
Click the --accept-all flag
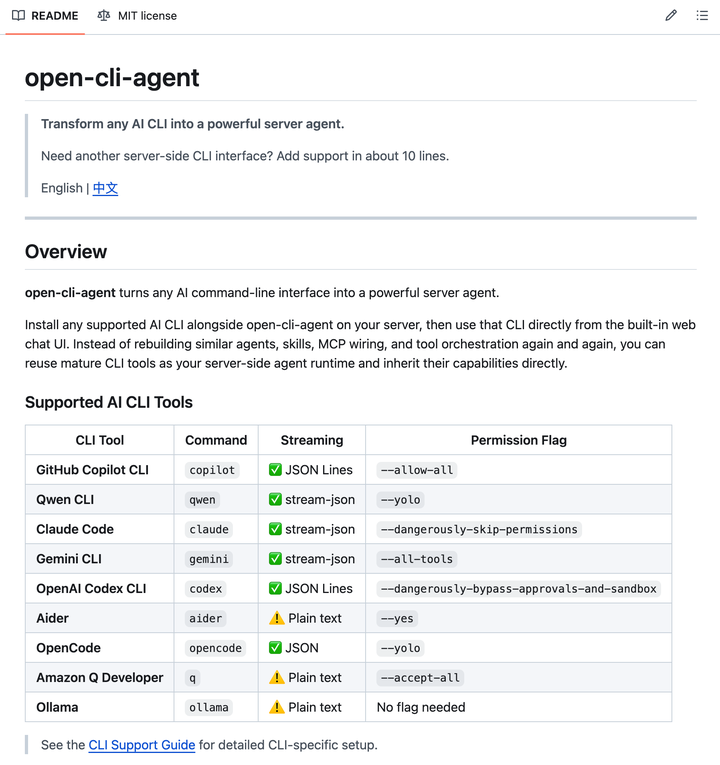point(420,678)
